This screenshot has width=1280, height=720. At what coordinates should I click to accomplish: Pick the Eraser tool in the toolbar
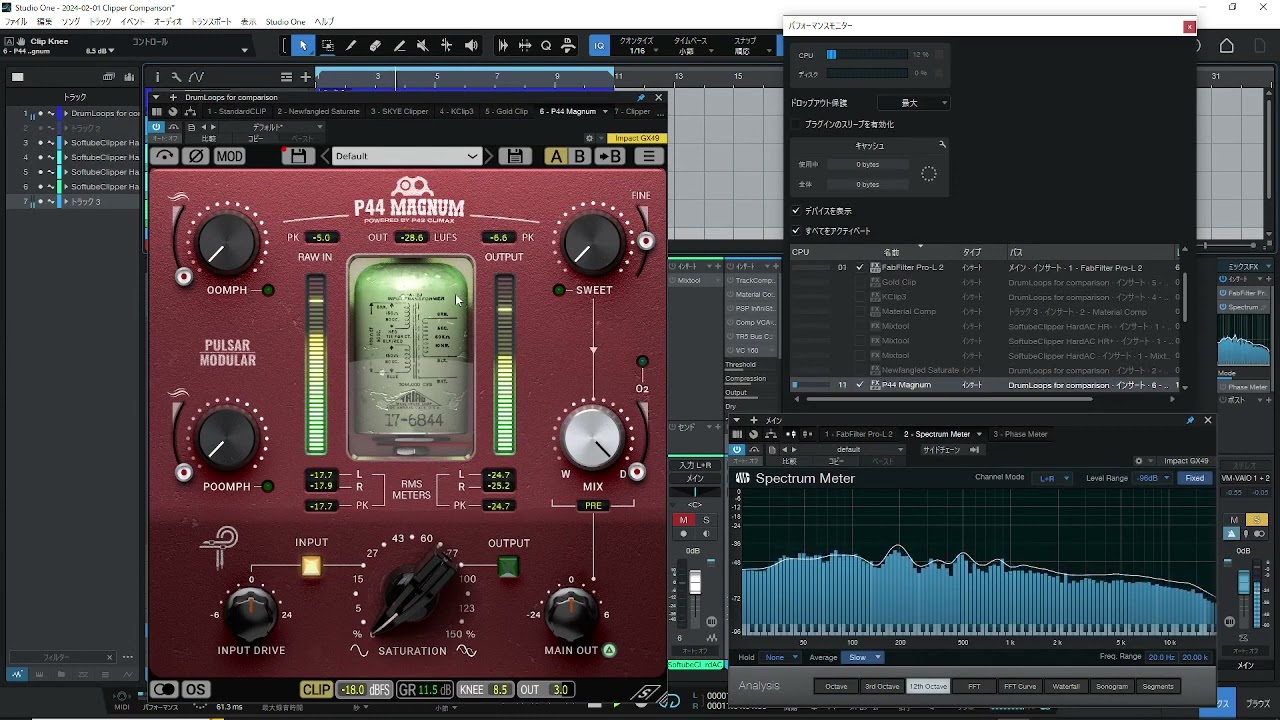point(375,45)
